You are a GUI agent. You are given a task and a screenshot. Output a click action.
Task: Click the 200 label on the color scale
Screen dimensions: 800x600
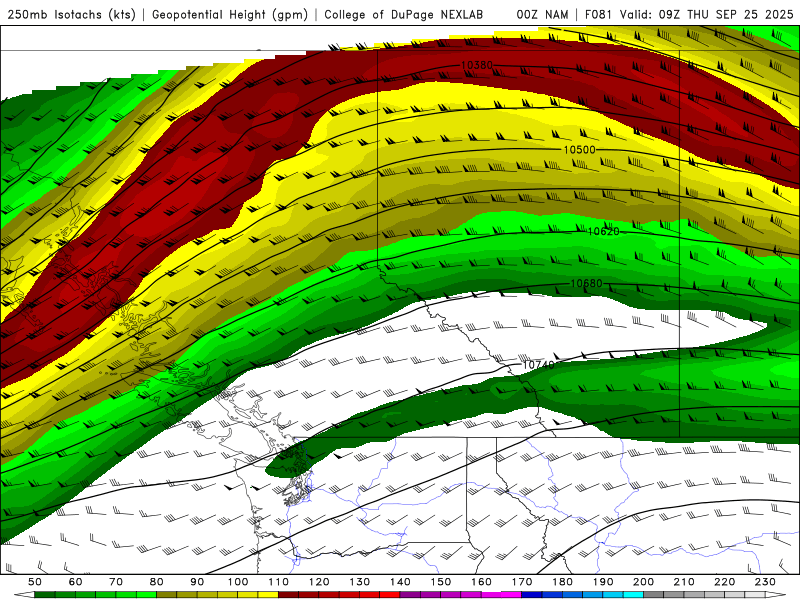644,582
